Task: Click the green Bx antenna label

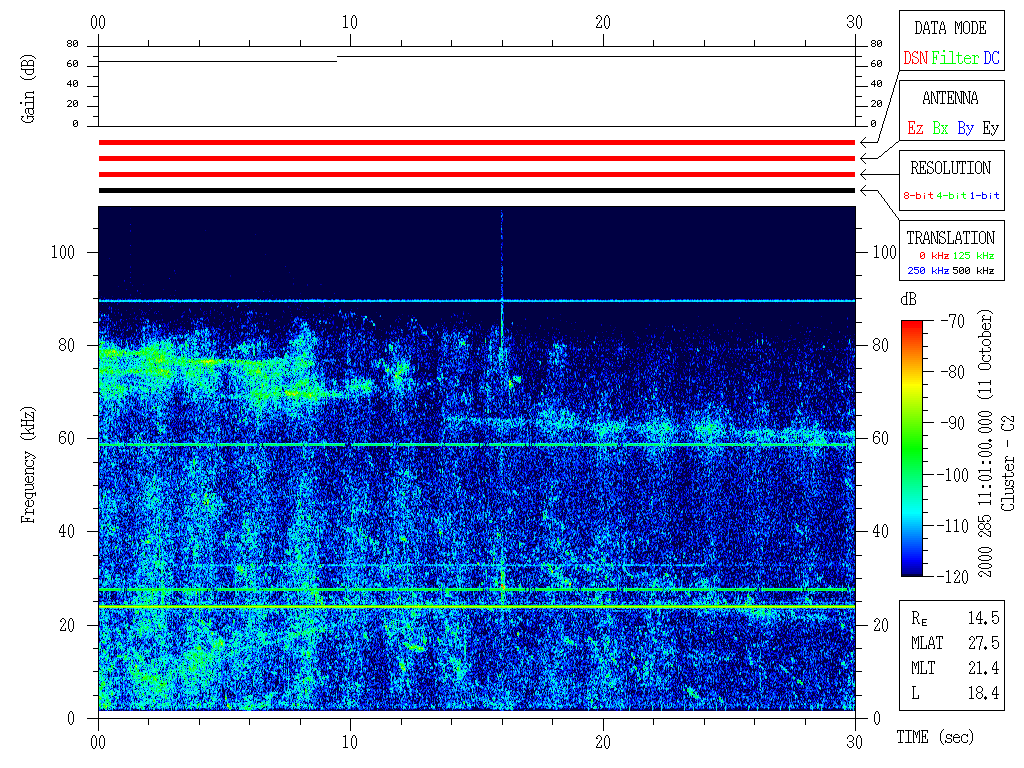Action: click(940, 129)
